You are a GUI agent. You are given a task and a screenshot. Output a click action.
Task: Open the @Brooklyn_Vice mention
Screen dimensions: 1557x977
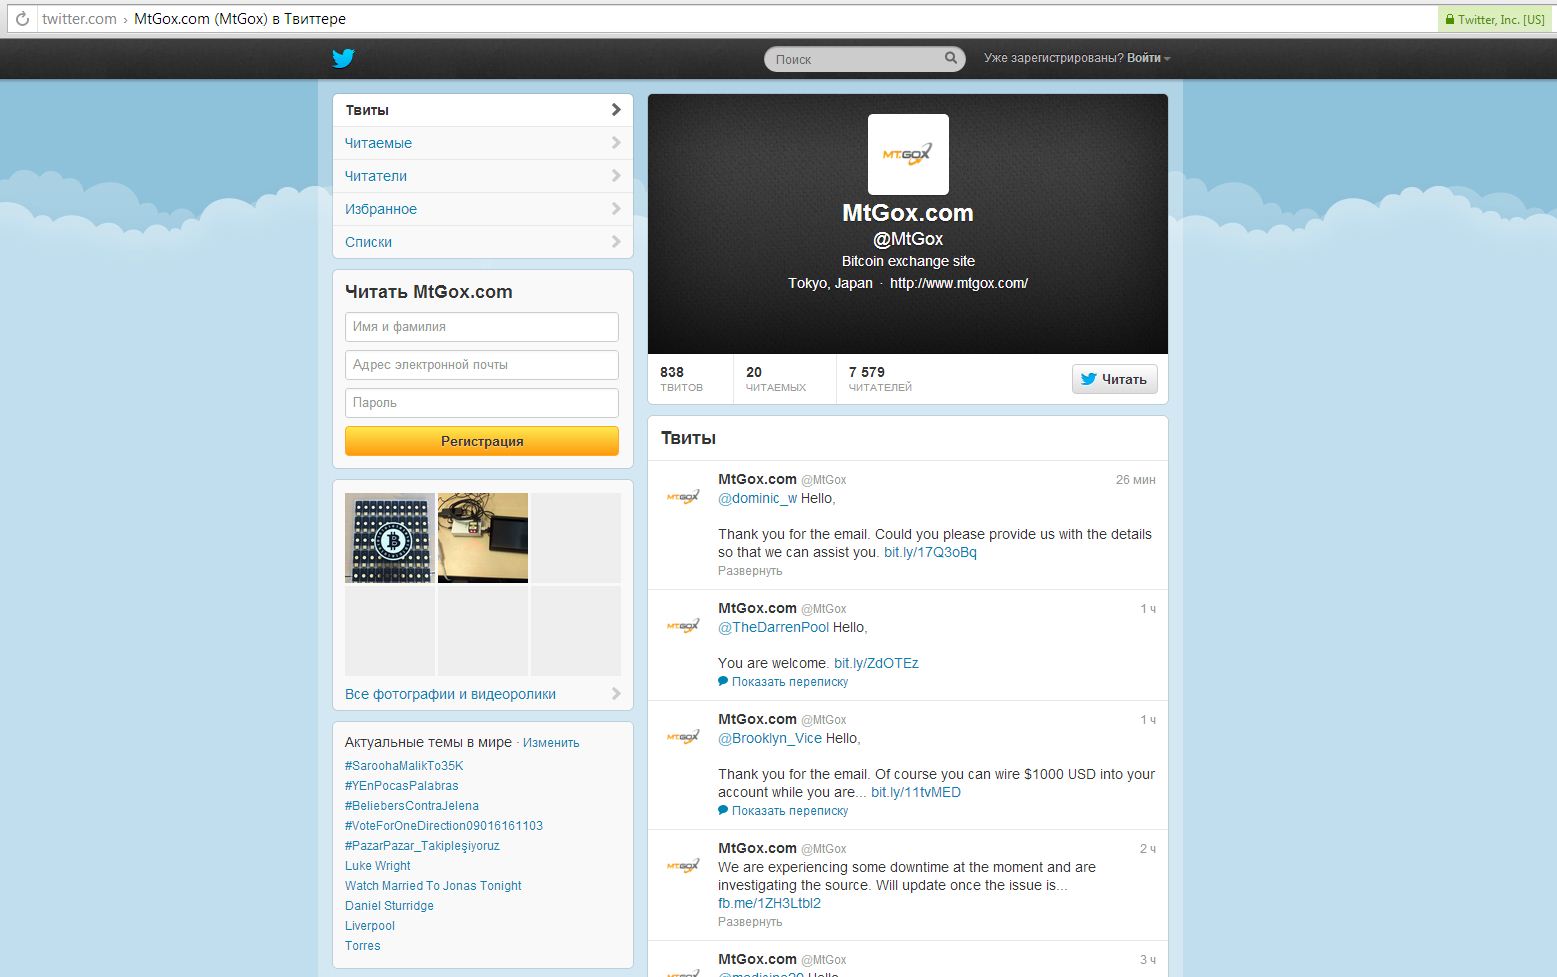(x=770, y=738)
